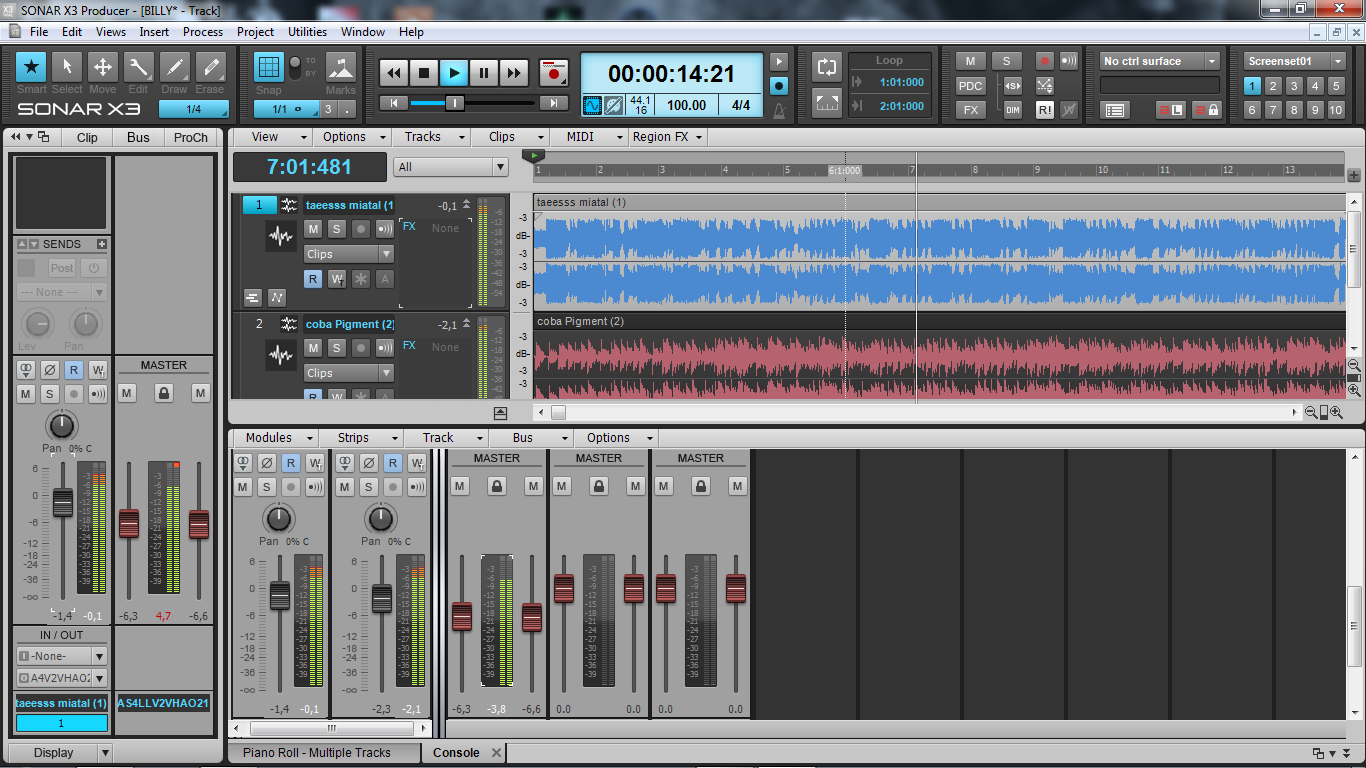The image size is (1366, 768).
Task: Click the add marker plus at the ruler's end
Action: (1354, 176)
